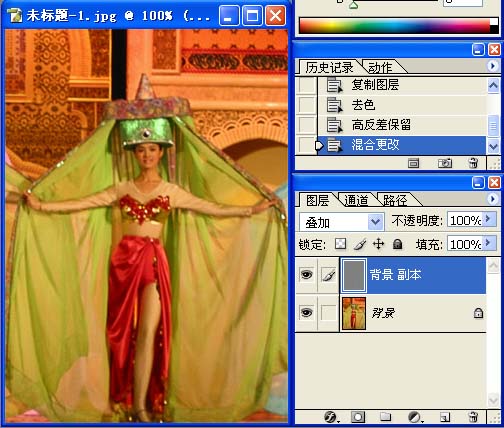Hide the 背景 副本 layer eye
The image size is (504, 428).
click(x=306, y=275)
